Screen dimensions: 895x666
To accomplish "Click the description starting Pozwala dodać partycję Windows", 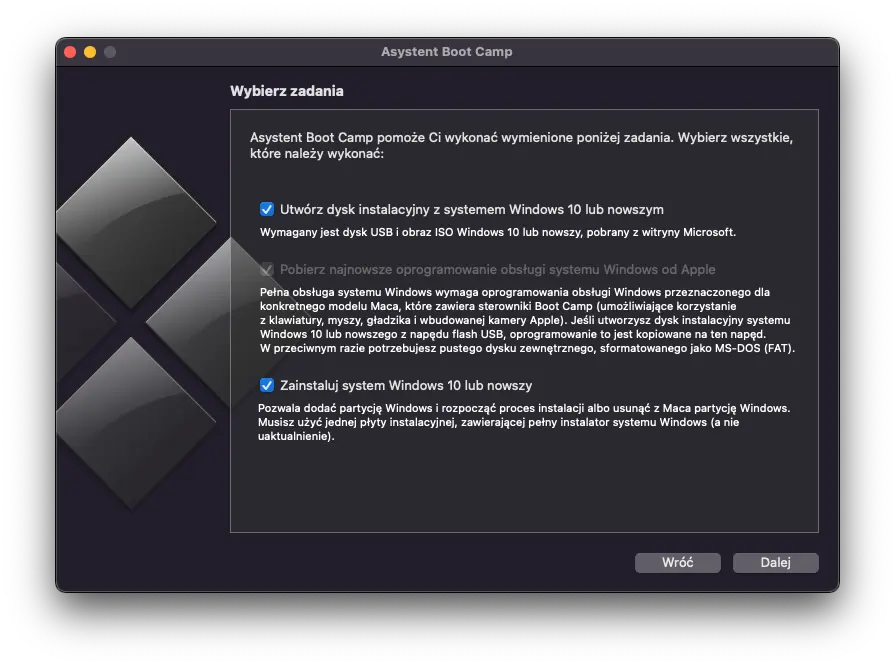I will click(x=523, y=422).
